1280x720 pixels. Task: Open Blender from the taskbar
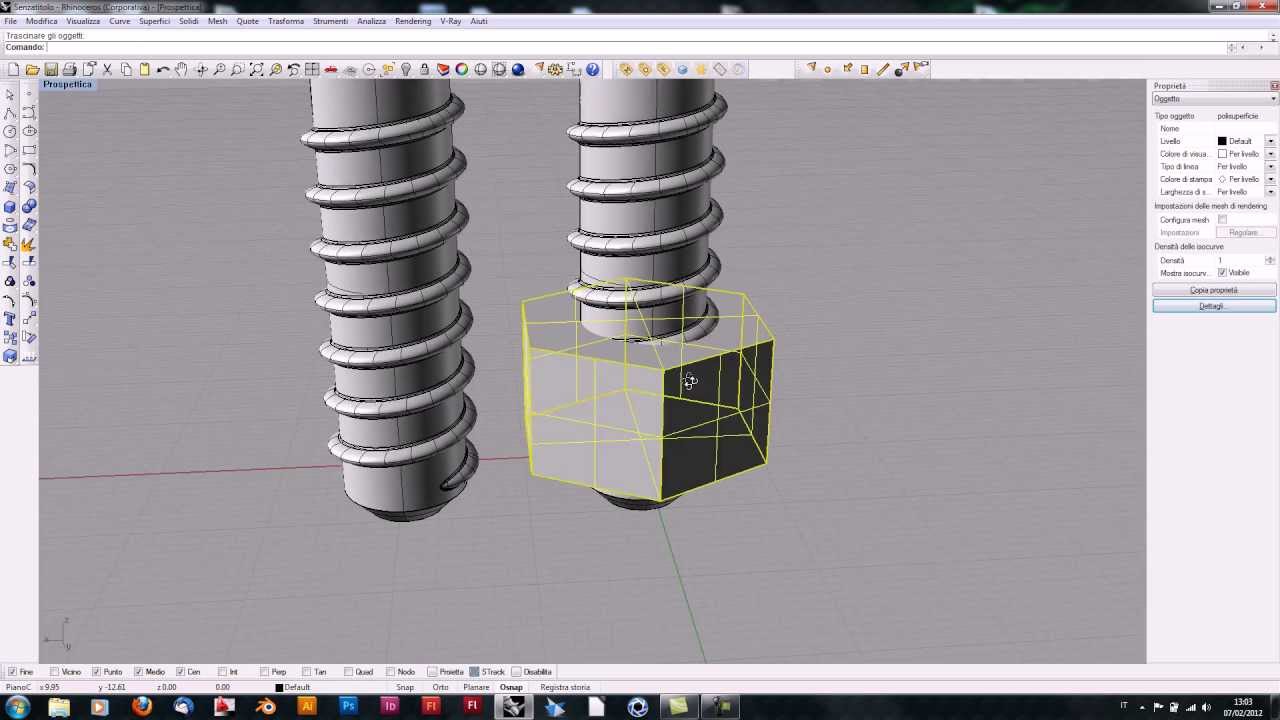tap(265, 707)
